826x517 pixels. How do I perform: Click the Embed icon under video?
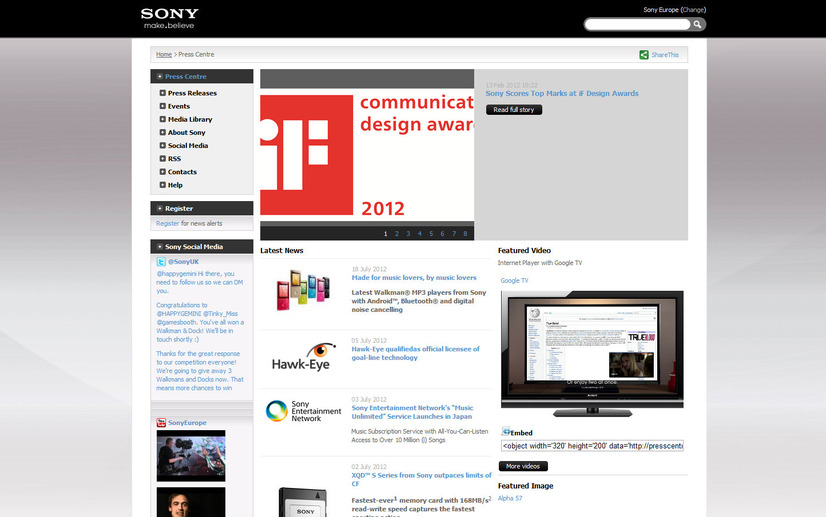click(x=506, y=432)
